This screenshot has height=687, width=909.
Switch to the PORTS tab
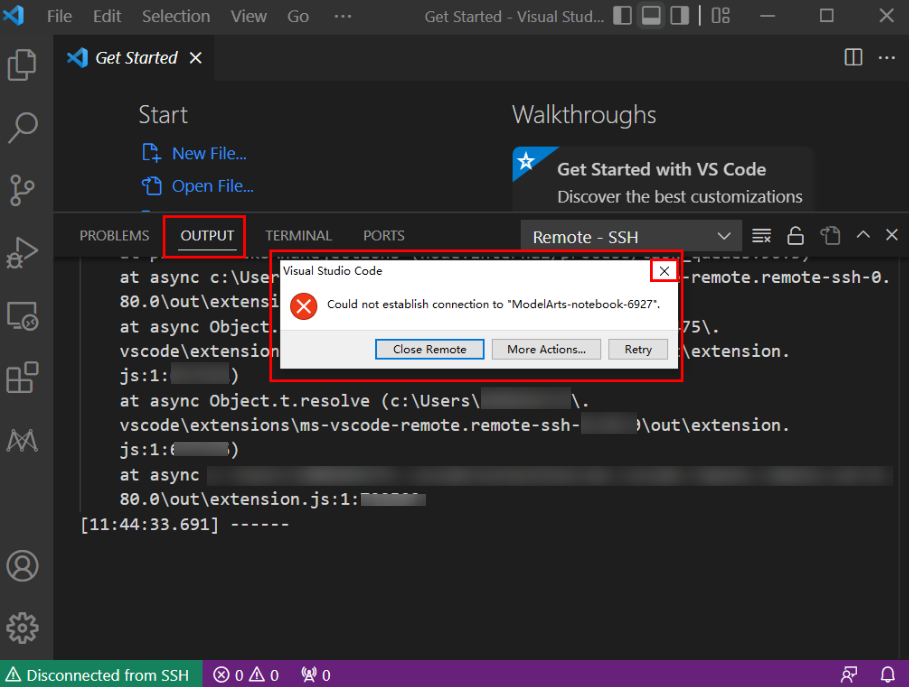point(384,236)
